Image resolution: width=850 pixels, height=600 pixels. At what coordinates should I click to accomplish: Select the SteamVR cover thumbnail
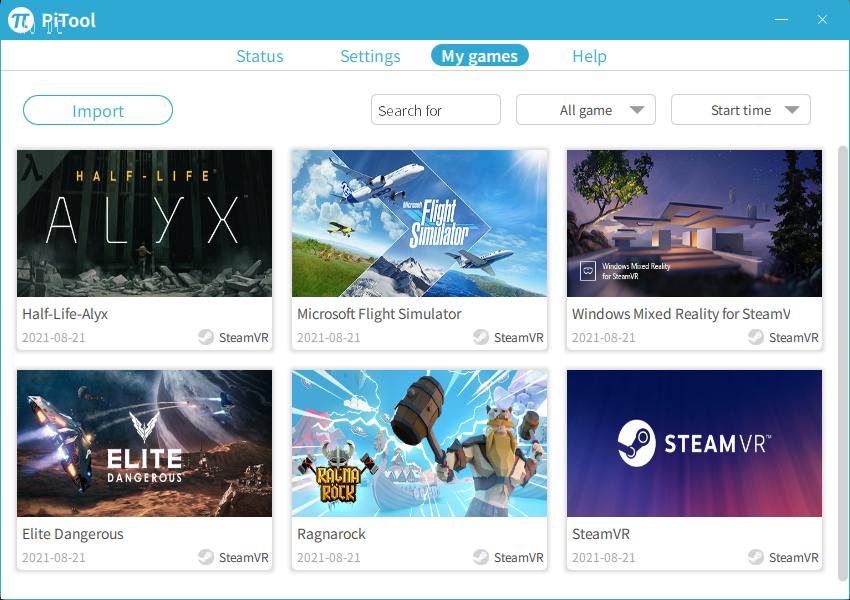[694, 443]
